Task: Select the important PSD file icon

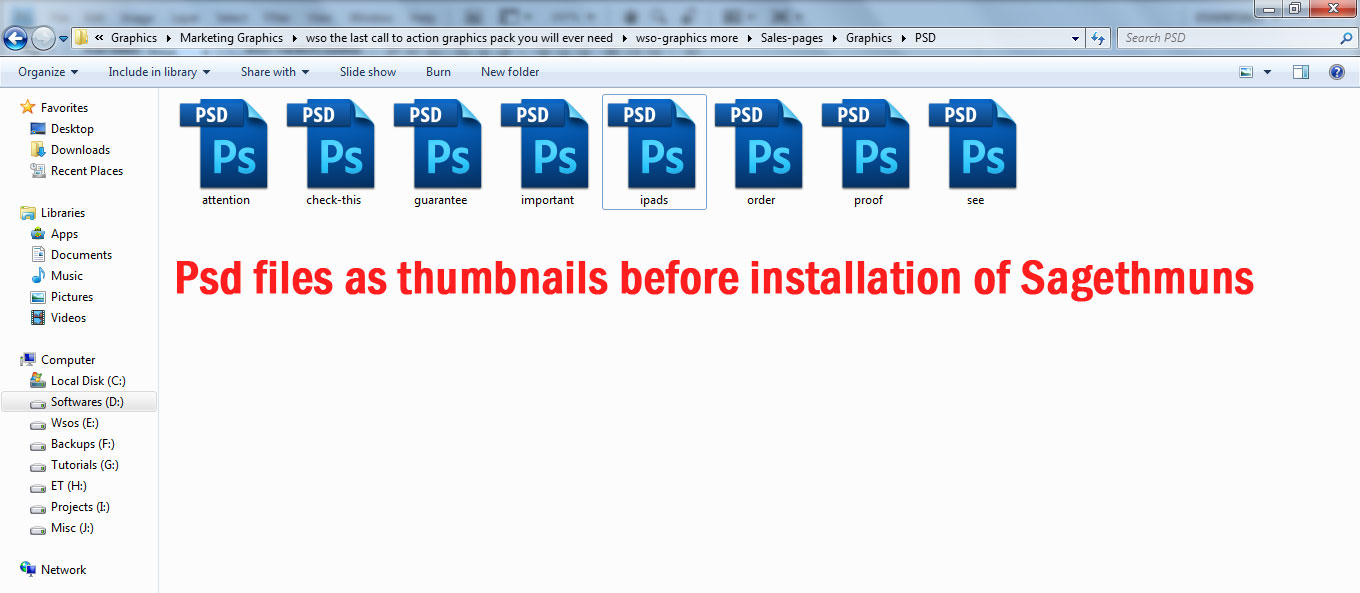Action: point(546,144)
